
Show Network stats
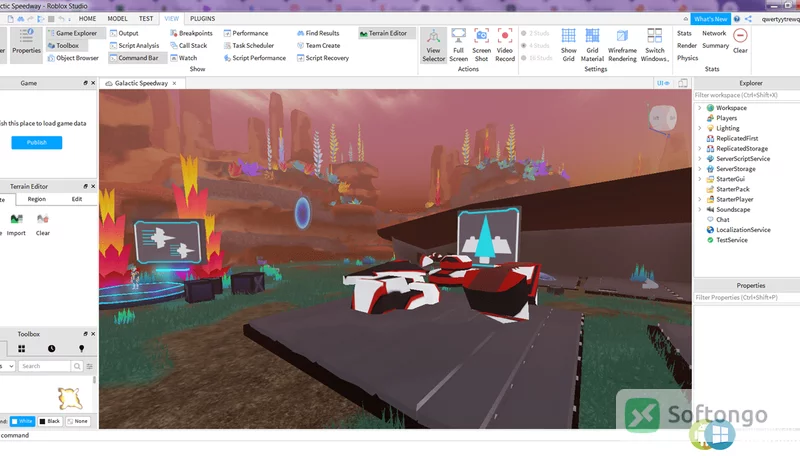tap(714, 33)
